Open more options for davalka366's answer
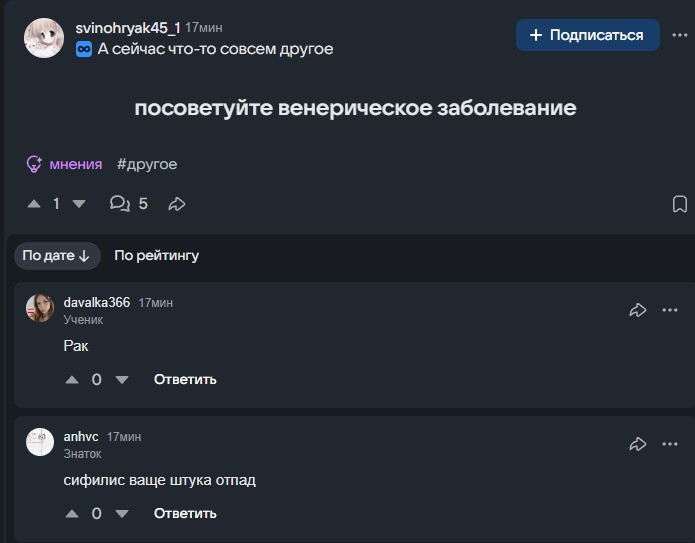 (670, 310)
